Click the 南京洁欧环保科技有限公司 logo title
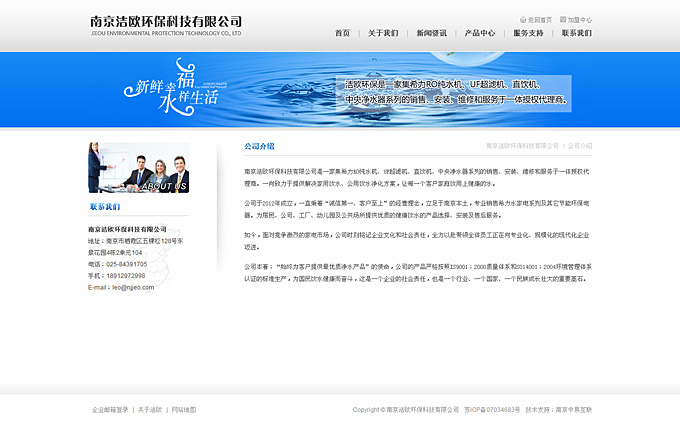This screenshot has height=427, width=680. click(x=166, y=21)
